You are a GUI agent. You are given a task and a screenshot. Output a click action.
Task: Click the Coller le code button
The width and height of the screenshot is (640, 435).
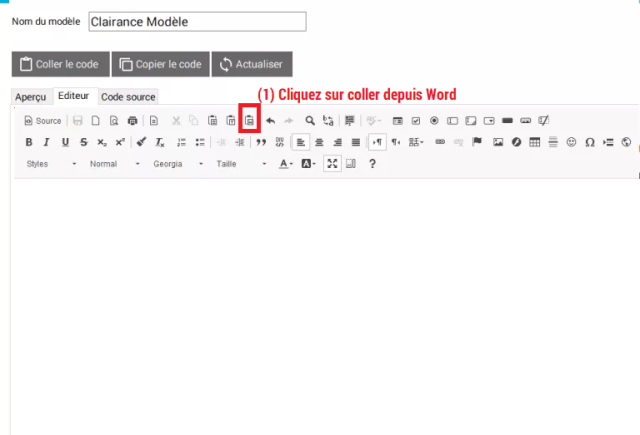click(59, 64)
